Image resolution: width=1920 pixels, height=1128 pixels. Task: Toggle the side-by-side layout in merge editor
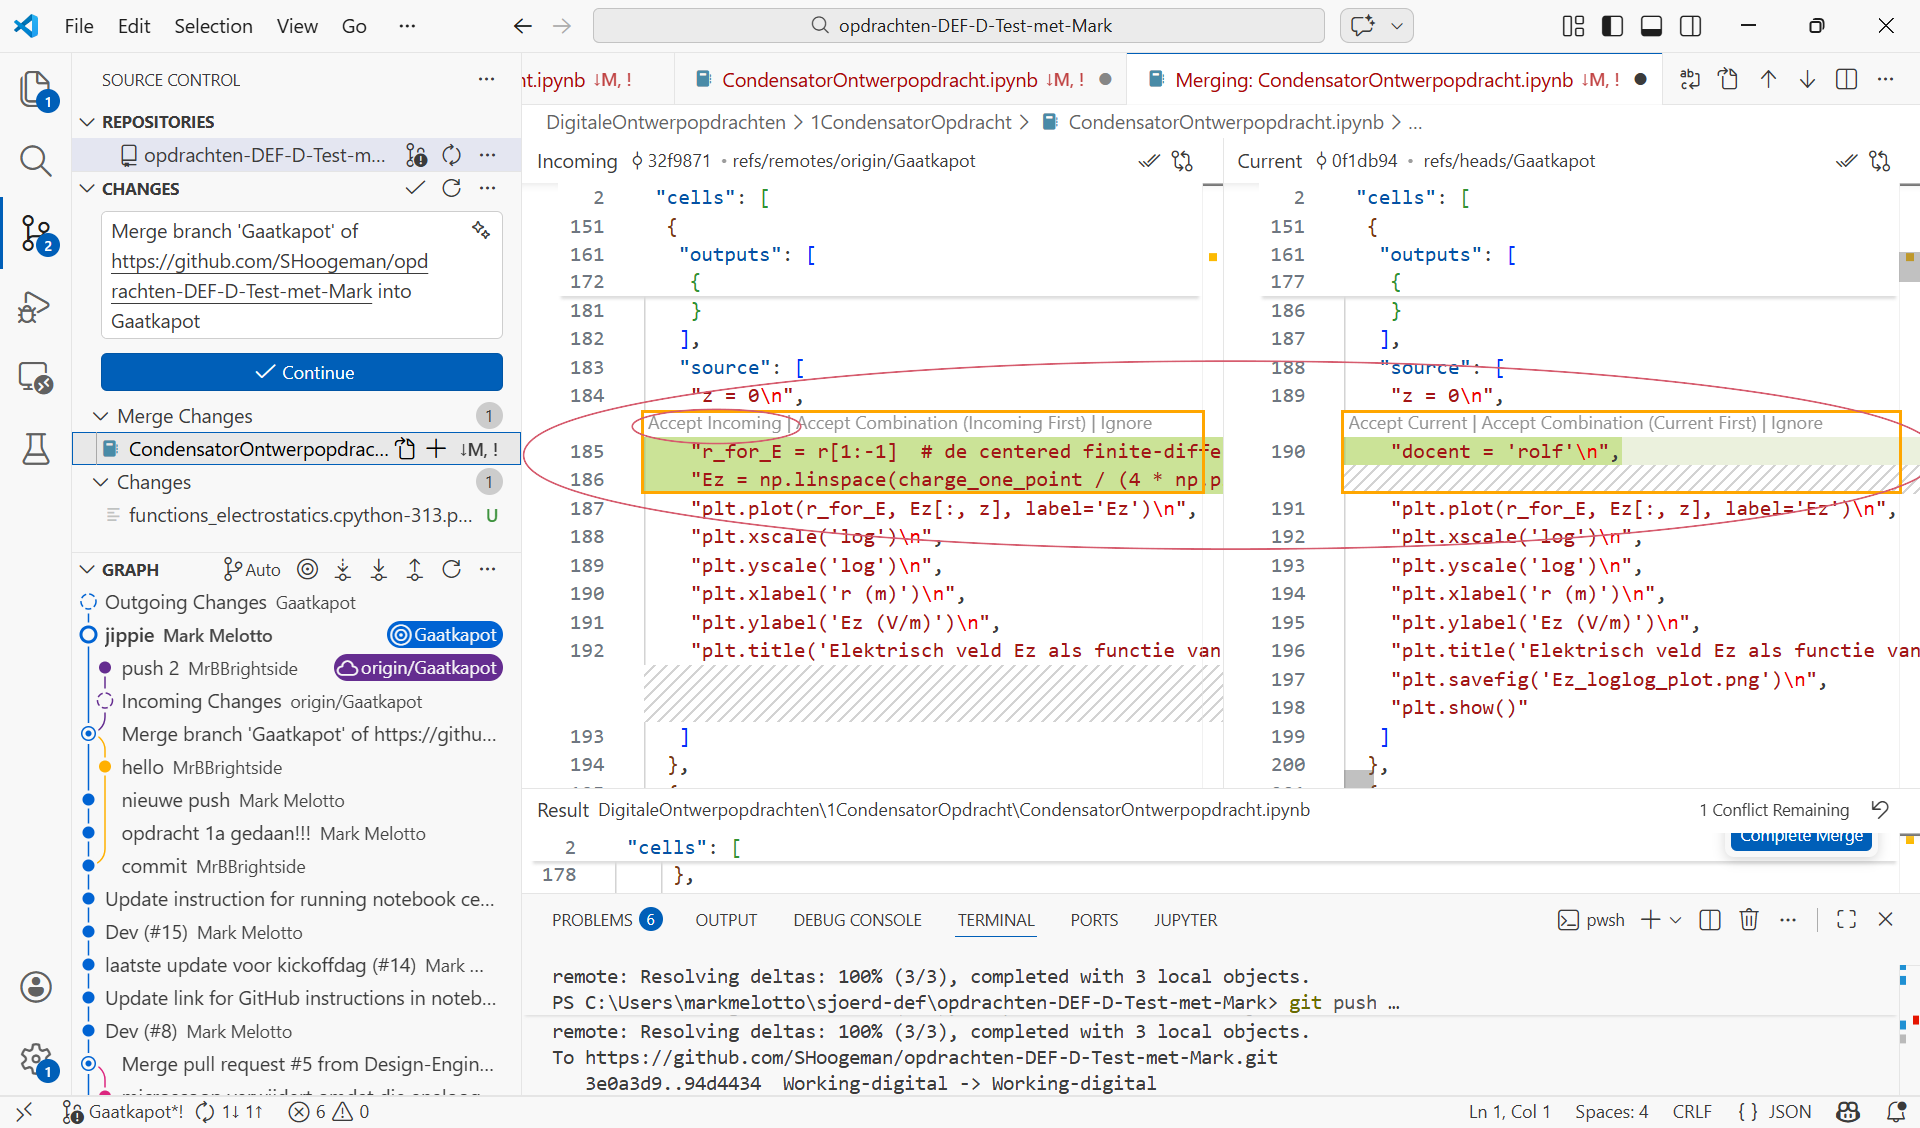[1847, 80]
